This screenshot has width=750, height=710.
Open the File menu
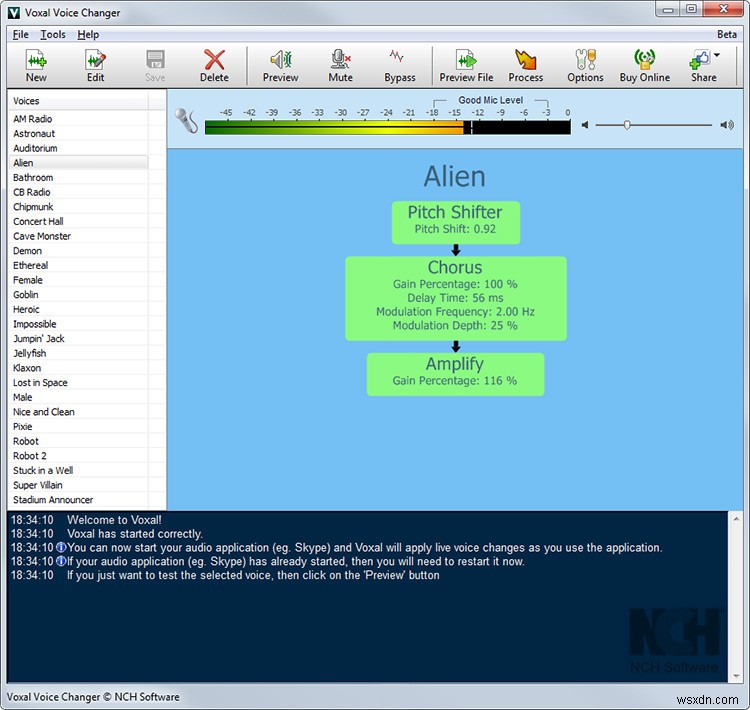pos(21,34)
